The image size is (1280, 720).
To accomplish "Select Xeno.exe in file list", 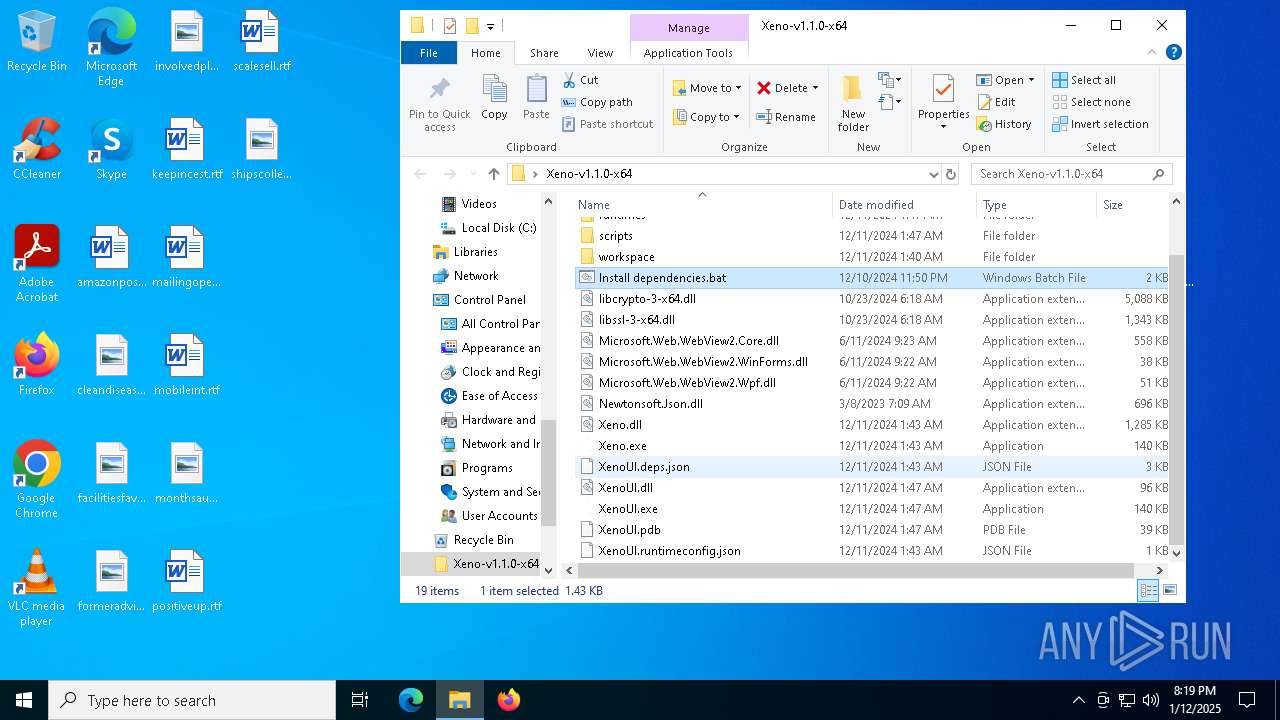I will click(622, 446).
